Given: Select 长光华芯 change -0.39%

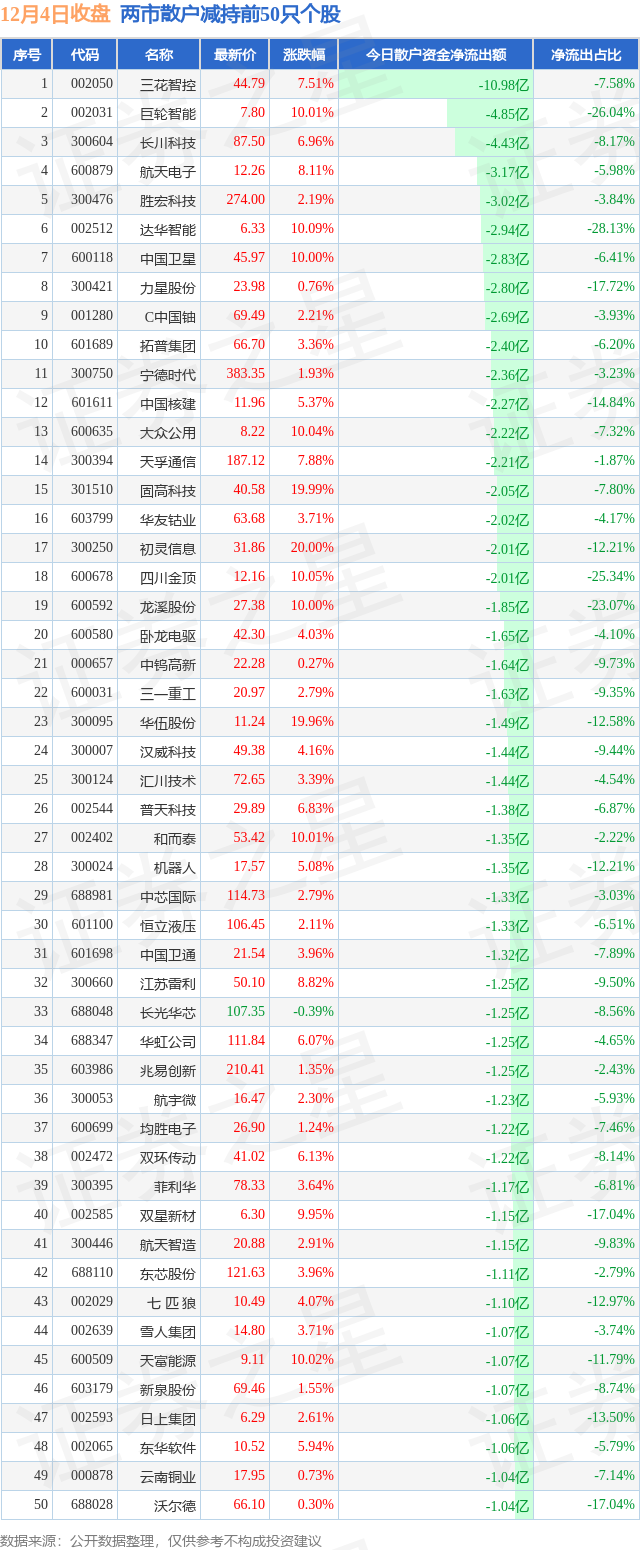Looking at the screenshot, I should point(315,1012).
